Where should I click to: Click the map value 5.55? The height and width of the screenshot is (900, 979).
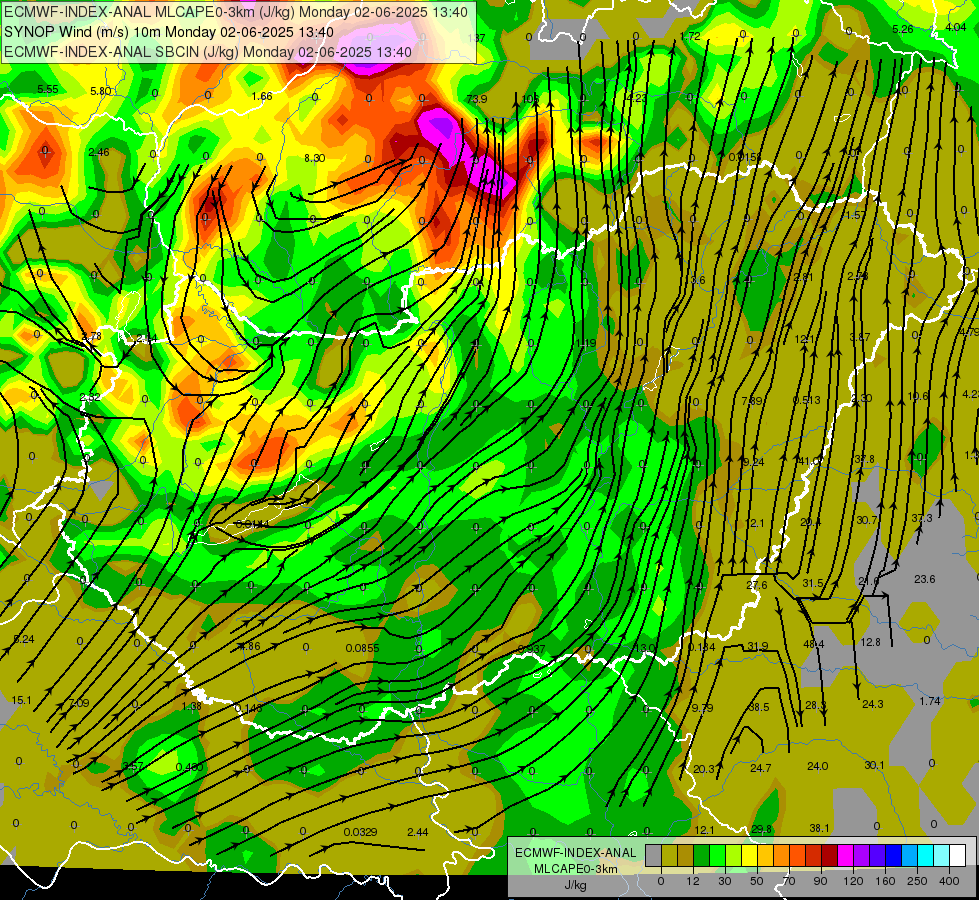pyautogui.click(x=47, y=89)
